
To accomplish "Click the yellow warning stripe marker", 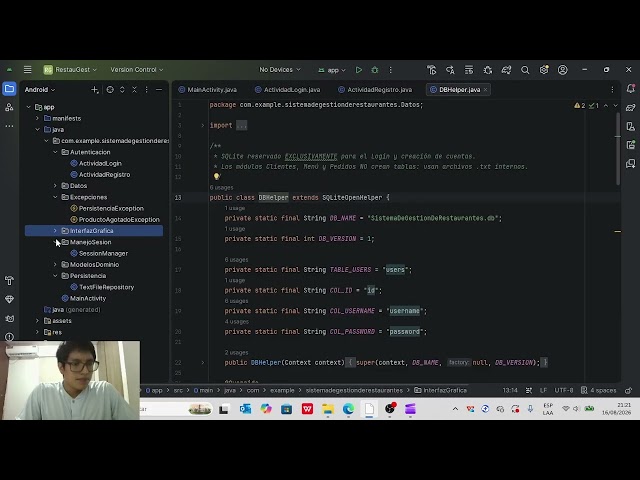I will click(x=618, y=231).
